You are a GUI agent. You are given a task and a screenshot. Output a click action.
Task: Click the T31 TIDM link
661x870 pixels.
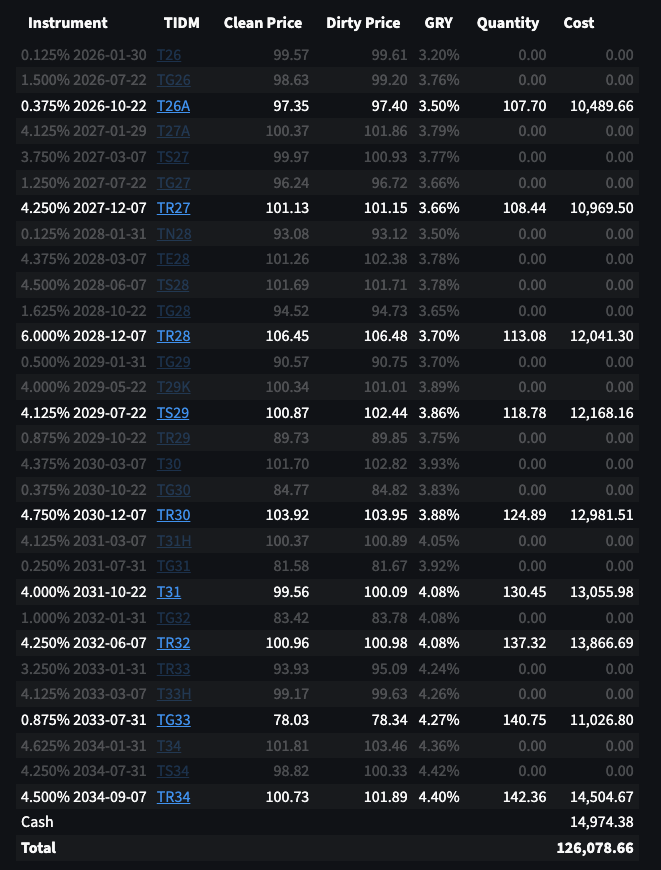click(168, 592)
